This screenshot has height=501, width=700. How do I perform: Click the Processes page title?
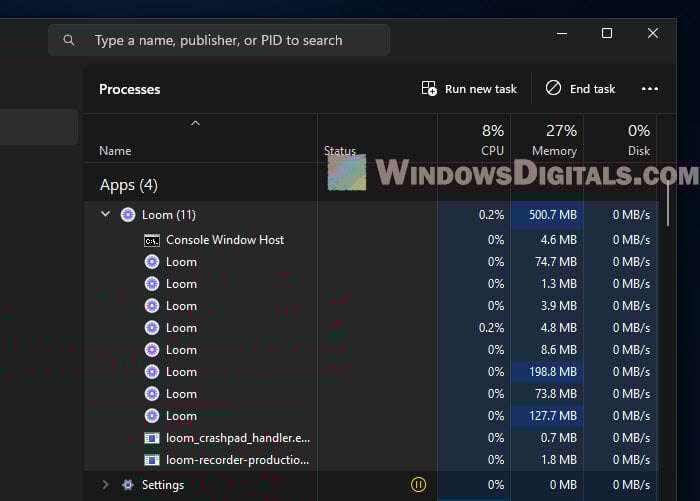129,89
